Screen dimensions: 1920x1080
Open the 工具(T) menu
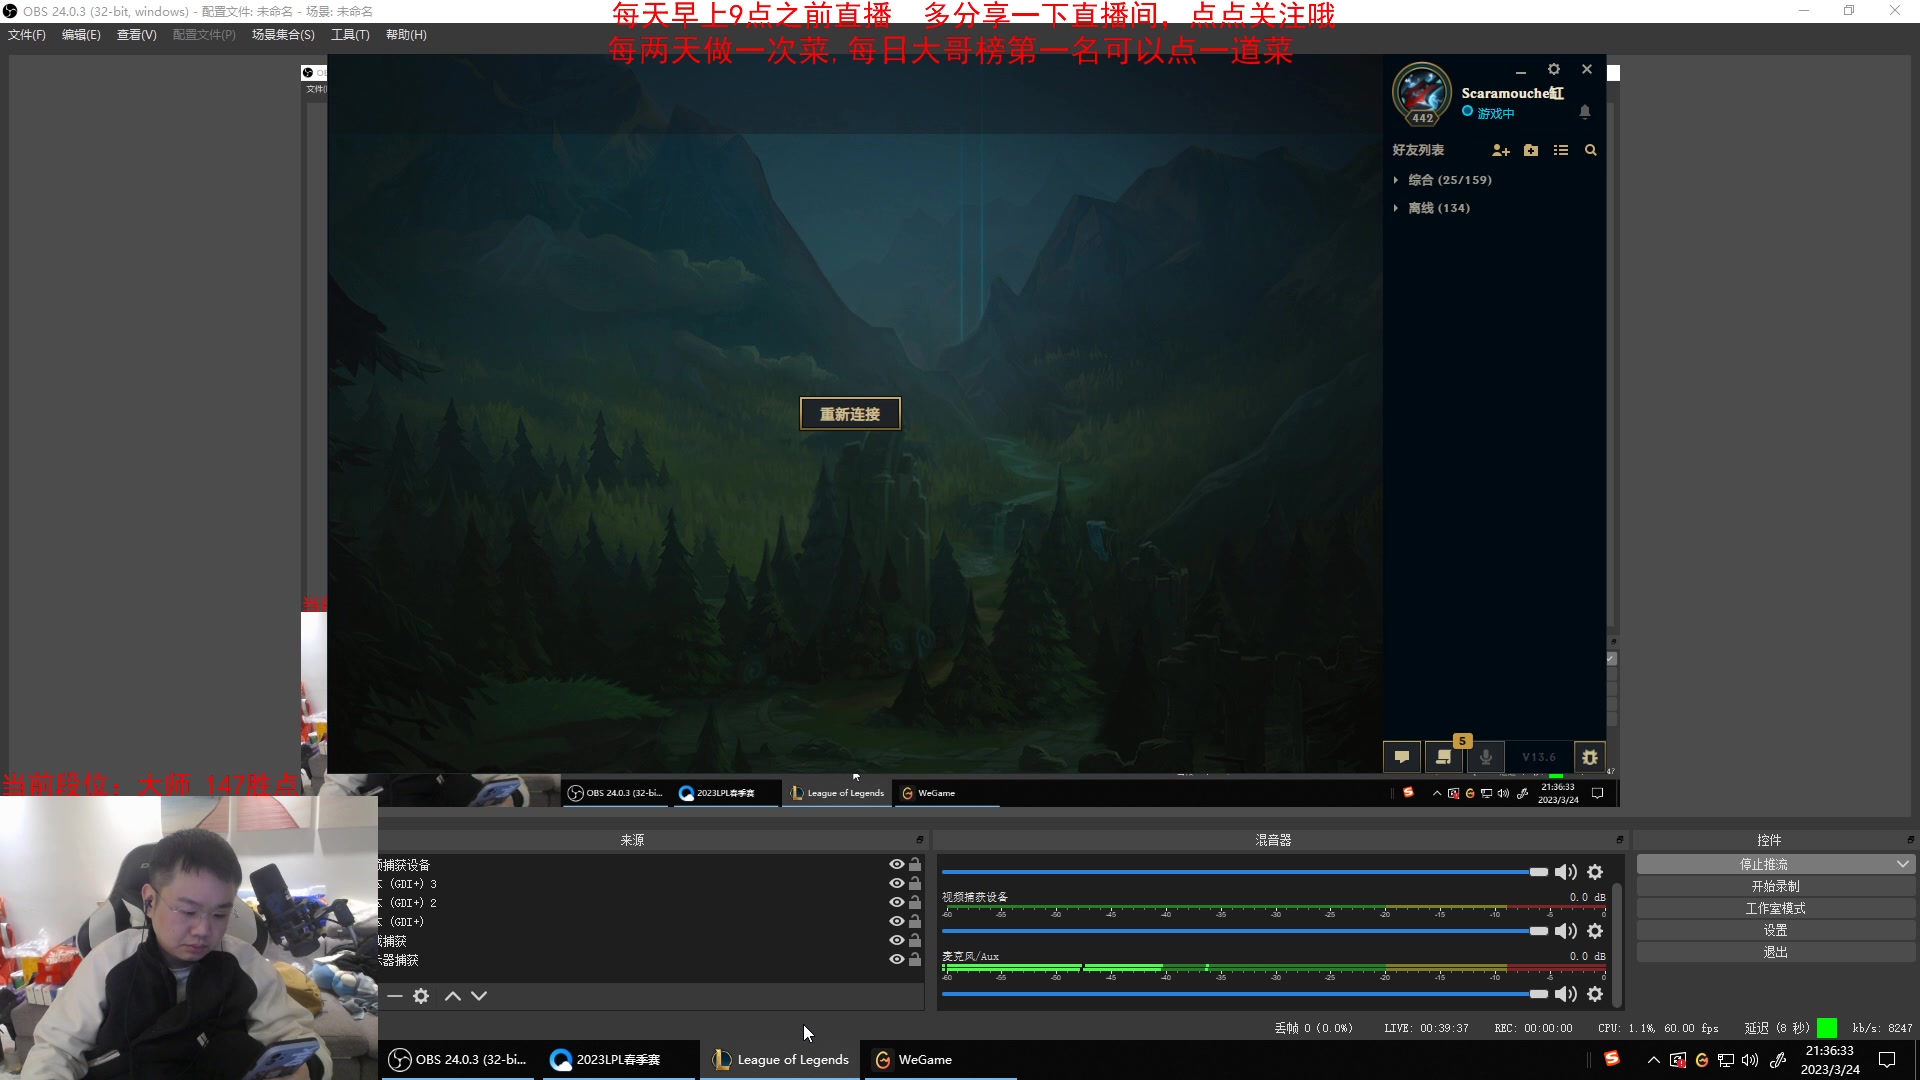350,35
